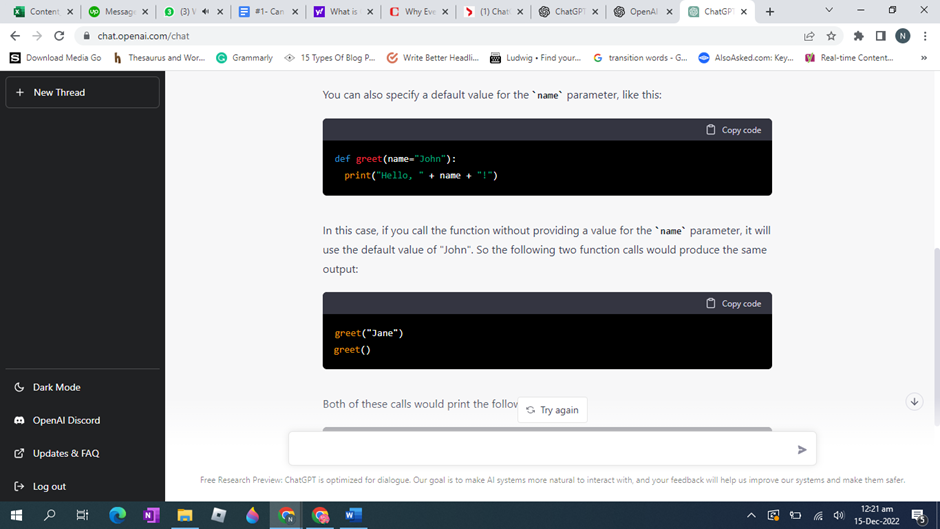Click the send message arrow icon

tap(802, 449)
